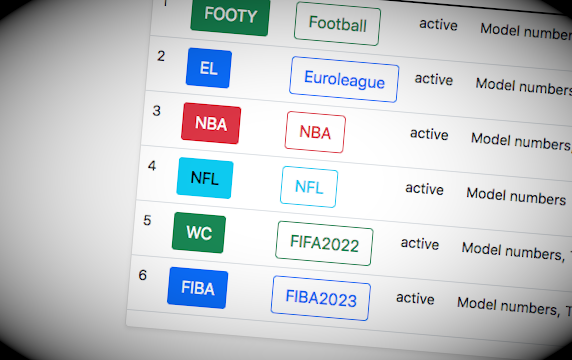Click the cyan filled NFL badge
The image size is (572, 360).
pyautogui.click(x=205, y=178)
